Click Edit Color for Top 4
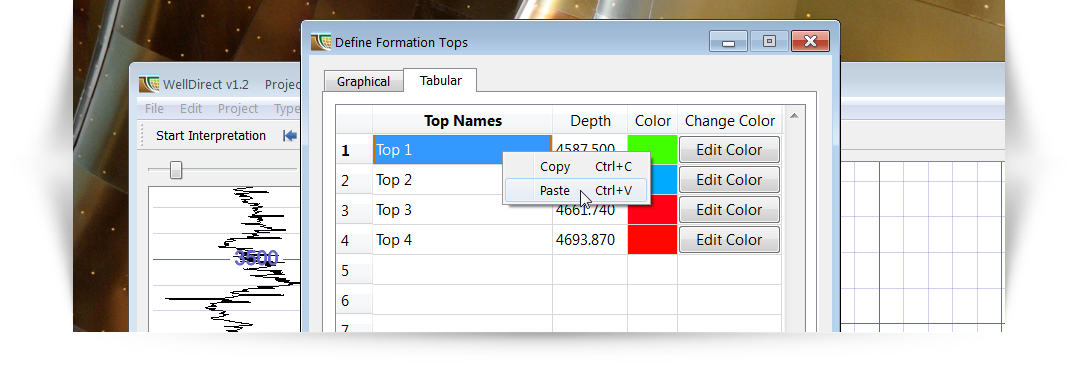The height and width of the screenshot is (370, 1078). tap(729, 240)
